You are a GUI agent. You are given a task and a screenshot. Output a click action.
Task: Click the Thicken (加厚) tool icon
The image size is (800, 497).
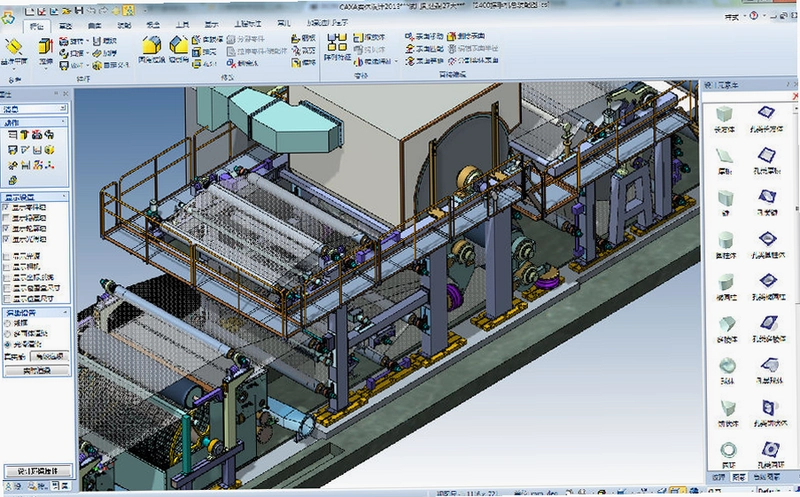(97, 53)
